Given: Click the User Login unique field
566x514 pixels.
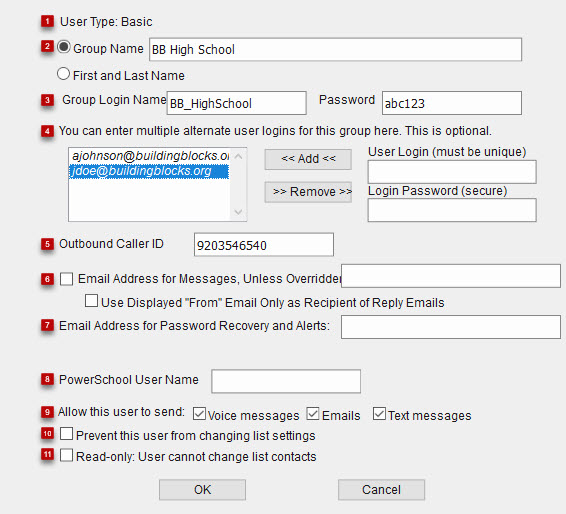Looking at the screenshot, I should (452, 172).
